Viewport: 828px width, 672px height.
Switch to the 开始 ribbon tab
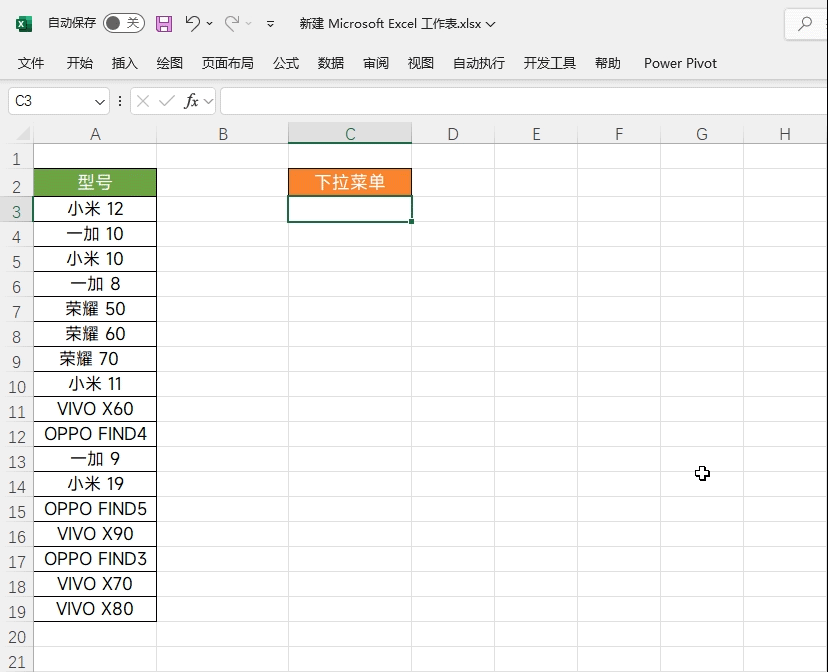coord(80,63)
